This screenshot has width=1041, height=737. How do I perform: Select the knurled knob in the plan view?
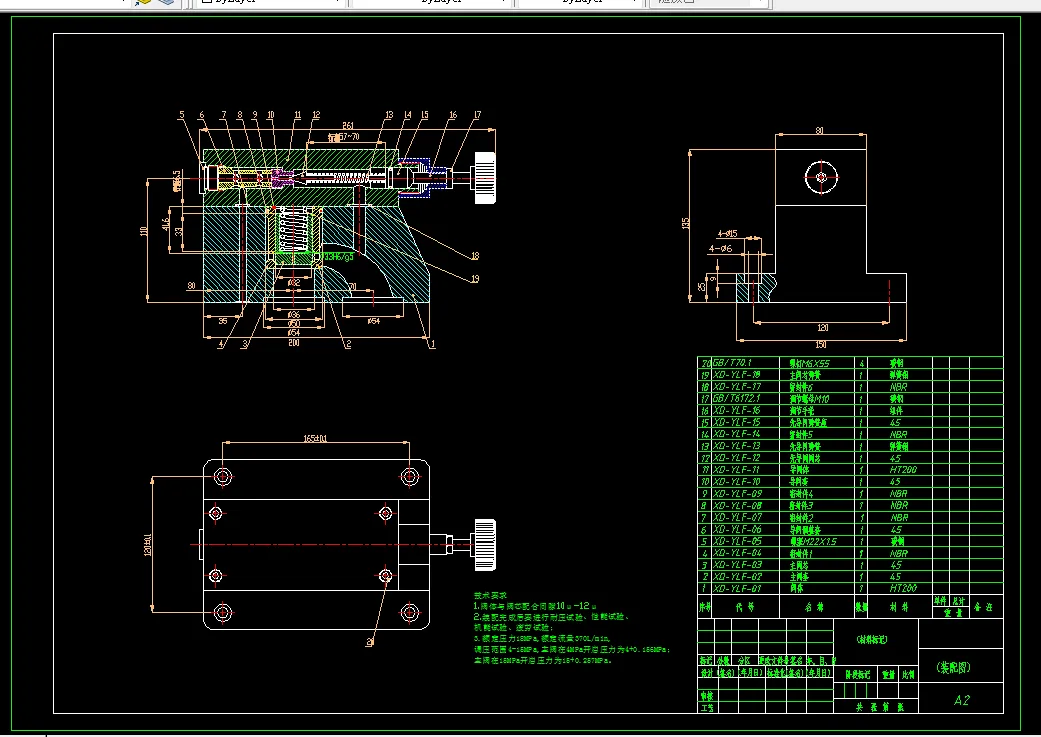(x=485, y=544)
